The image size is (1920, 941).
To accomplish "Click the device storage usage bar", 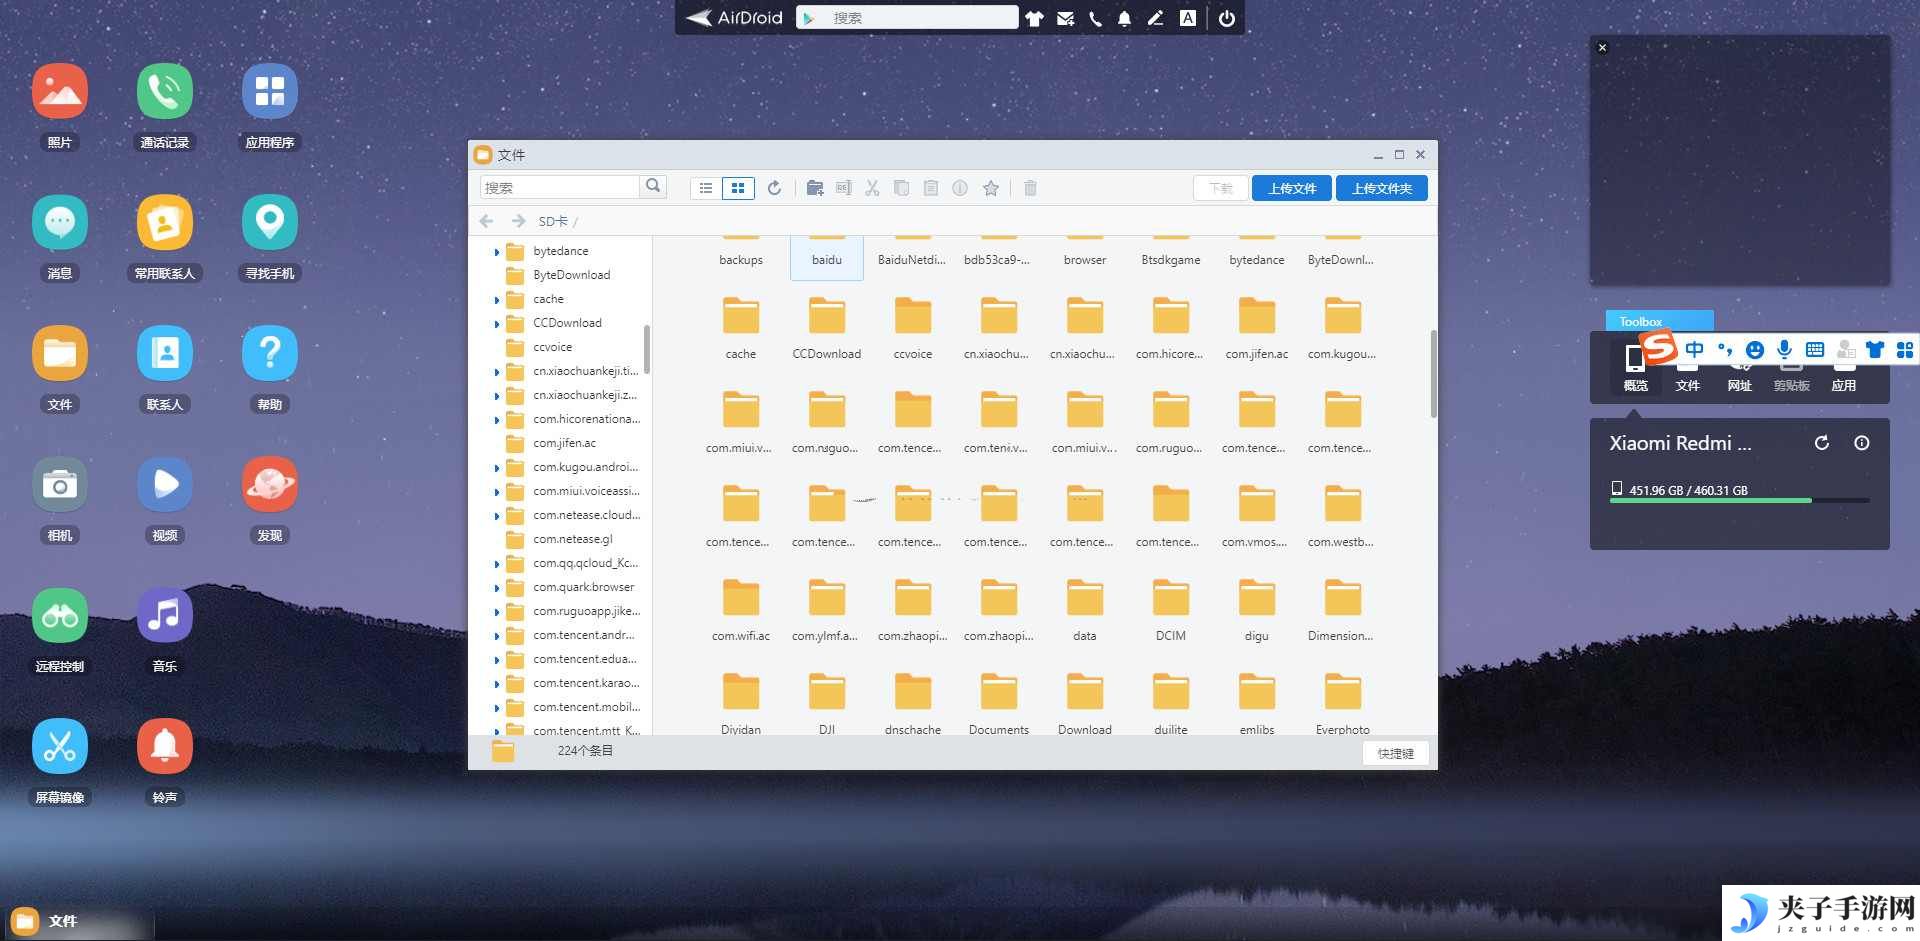I will [1740, 500].
